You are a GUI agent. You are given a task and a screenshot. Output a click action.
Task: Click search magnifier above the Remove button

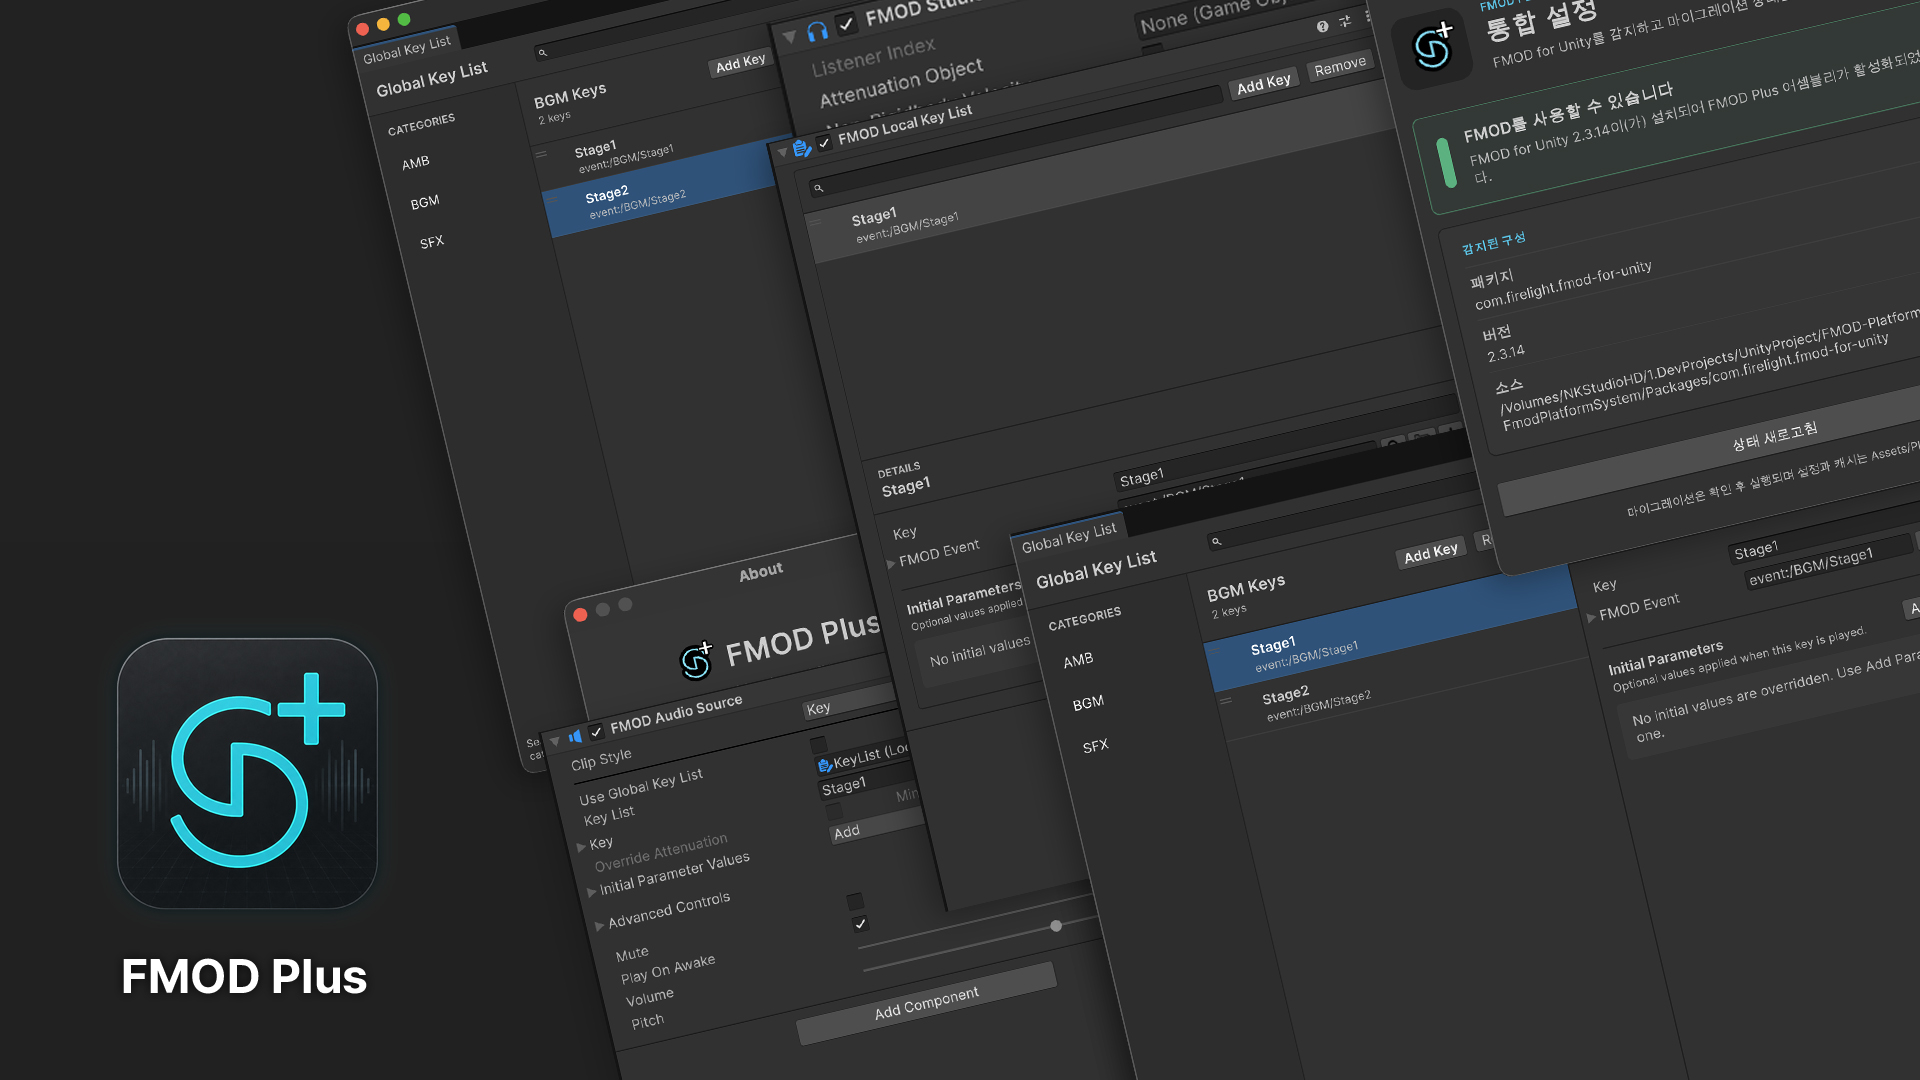click(x=542, y=53)
